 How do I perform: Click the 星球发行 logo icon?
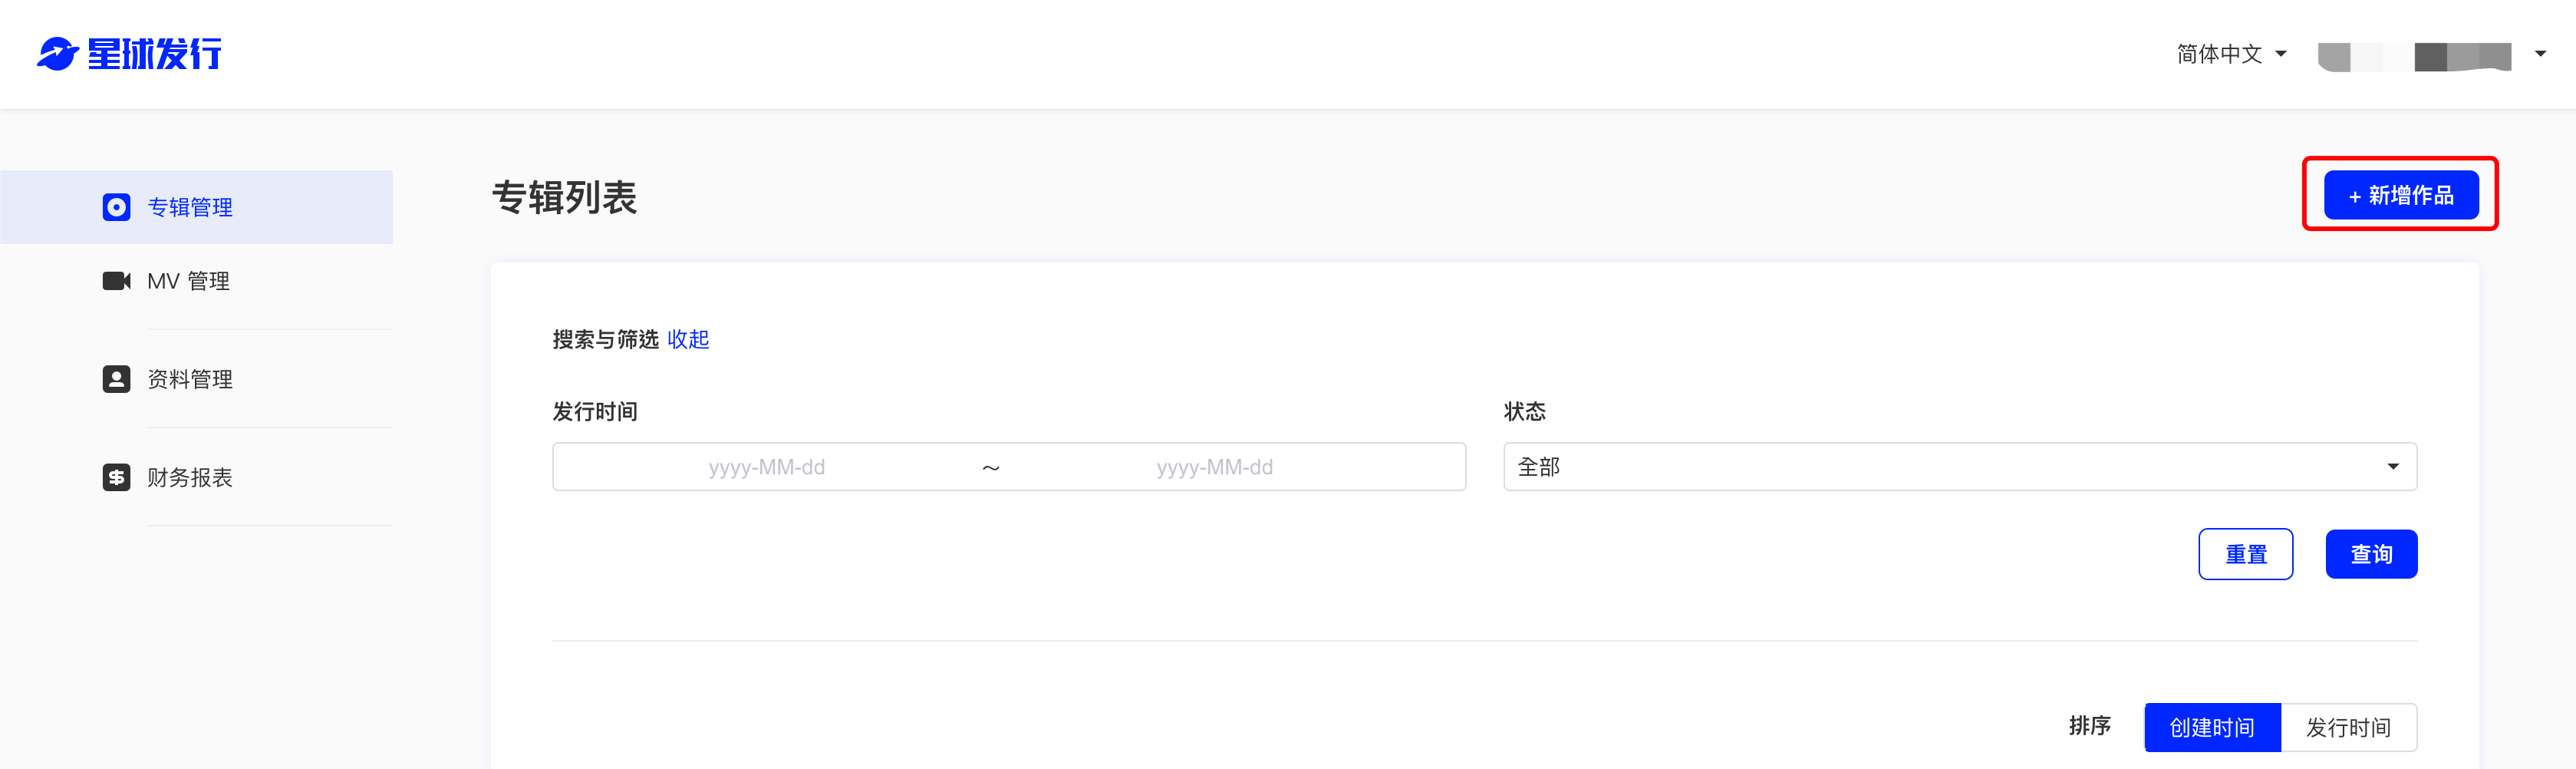[58, 54]
